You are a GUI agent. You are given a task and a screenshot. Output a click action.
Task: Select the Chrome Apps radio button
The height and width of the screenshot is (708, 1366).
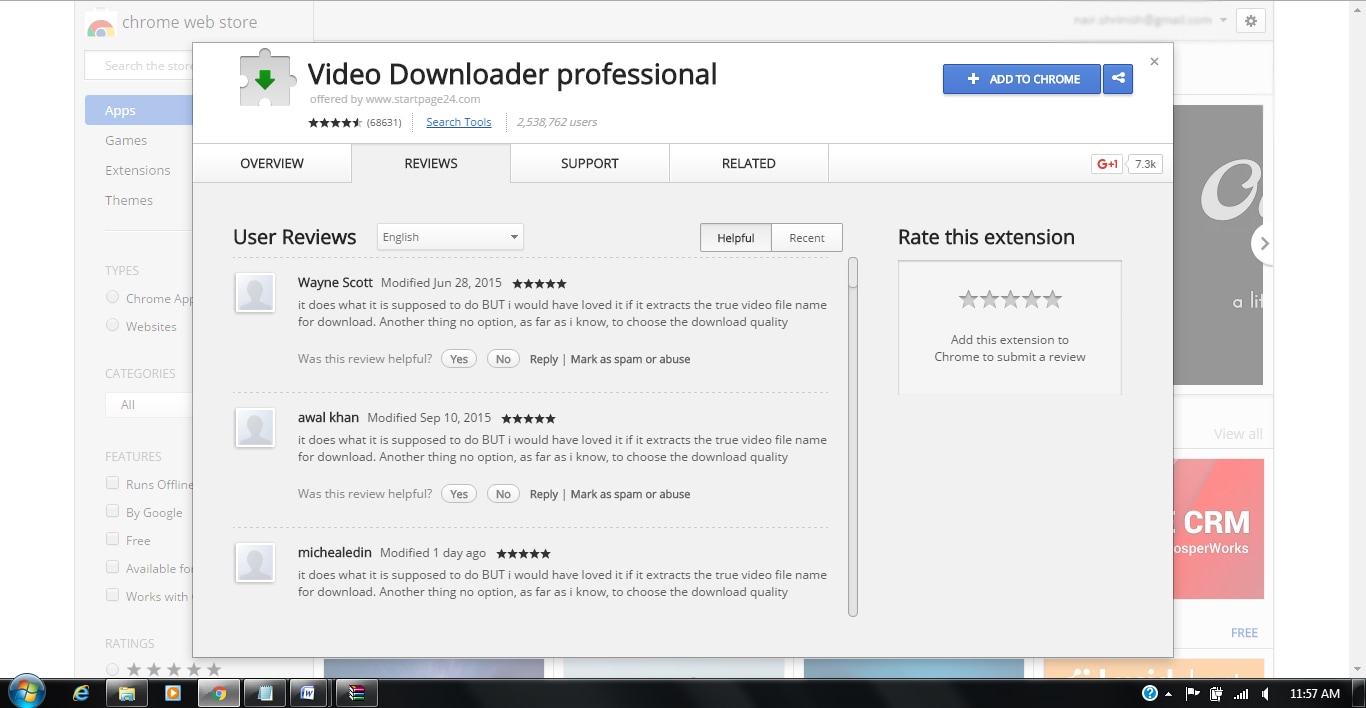tap(112, 297)
